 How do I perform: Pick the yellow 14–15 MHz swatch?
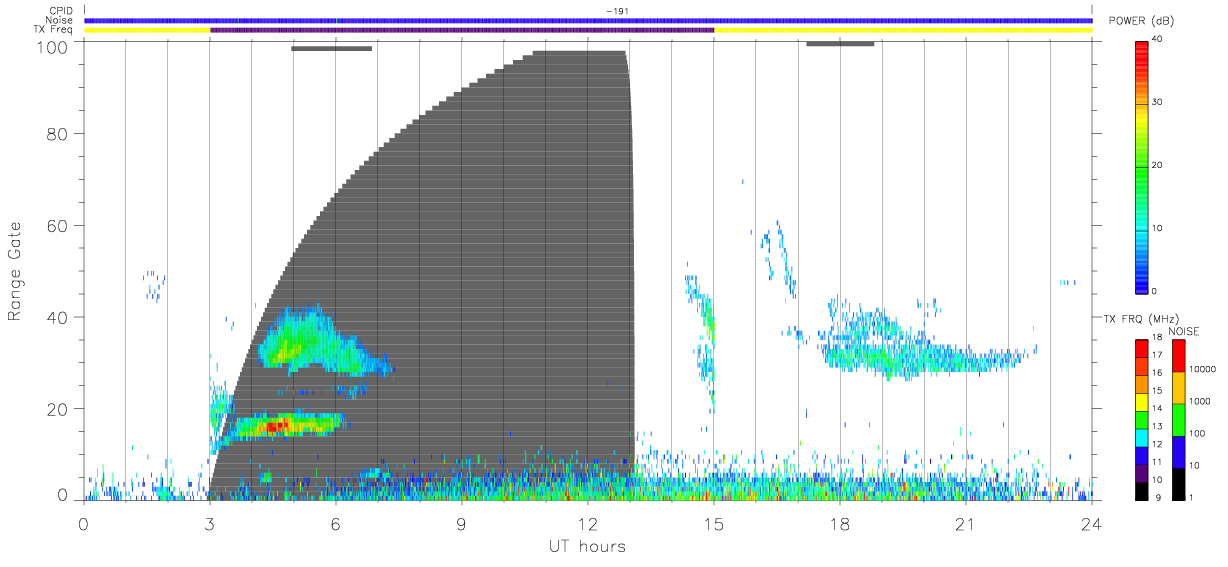tap(1141, 401)
